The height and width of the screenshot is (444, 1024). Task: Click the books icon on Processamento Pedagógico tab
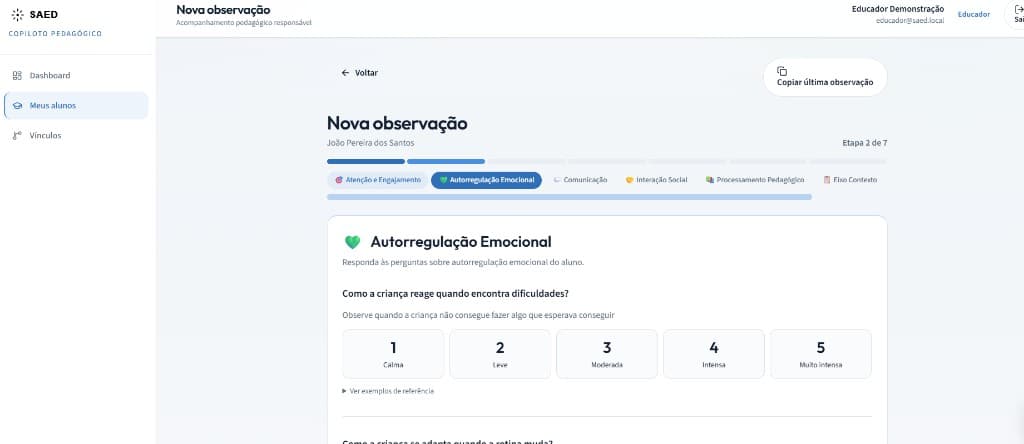click(x=710, y=180)
